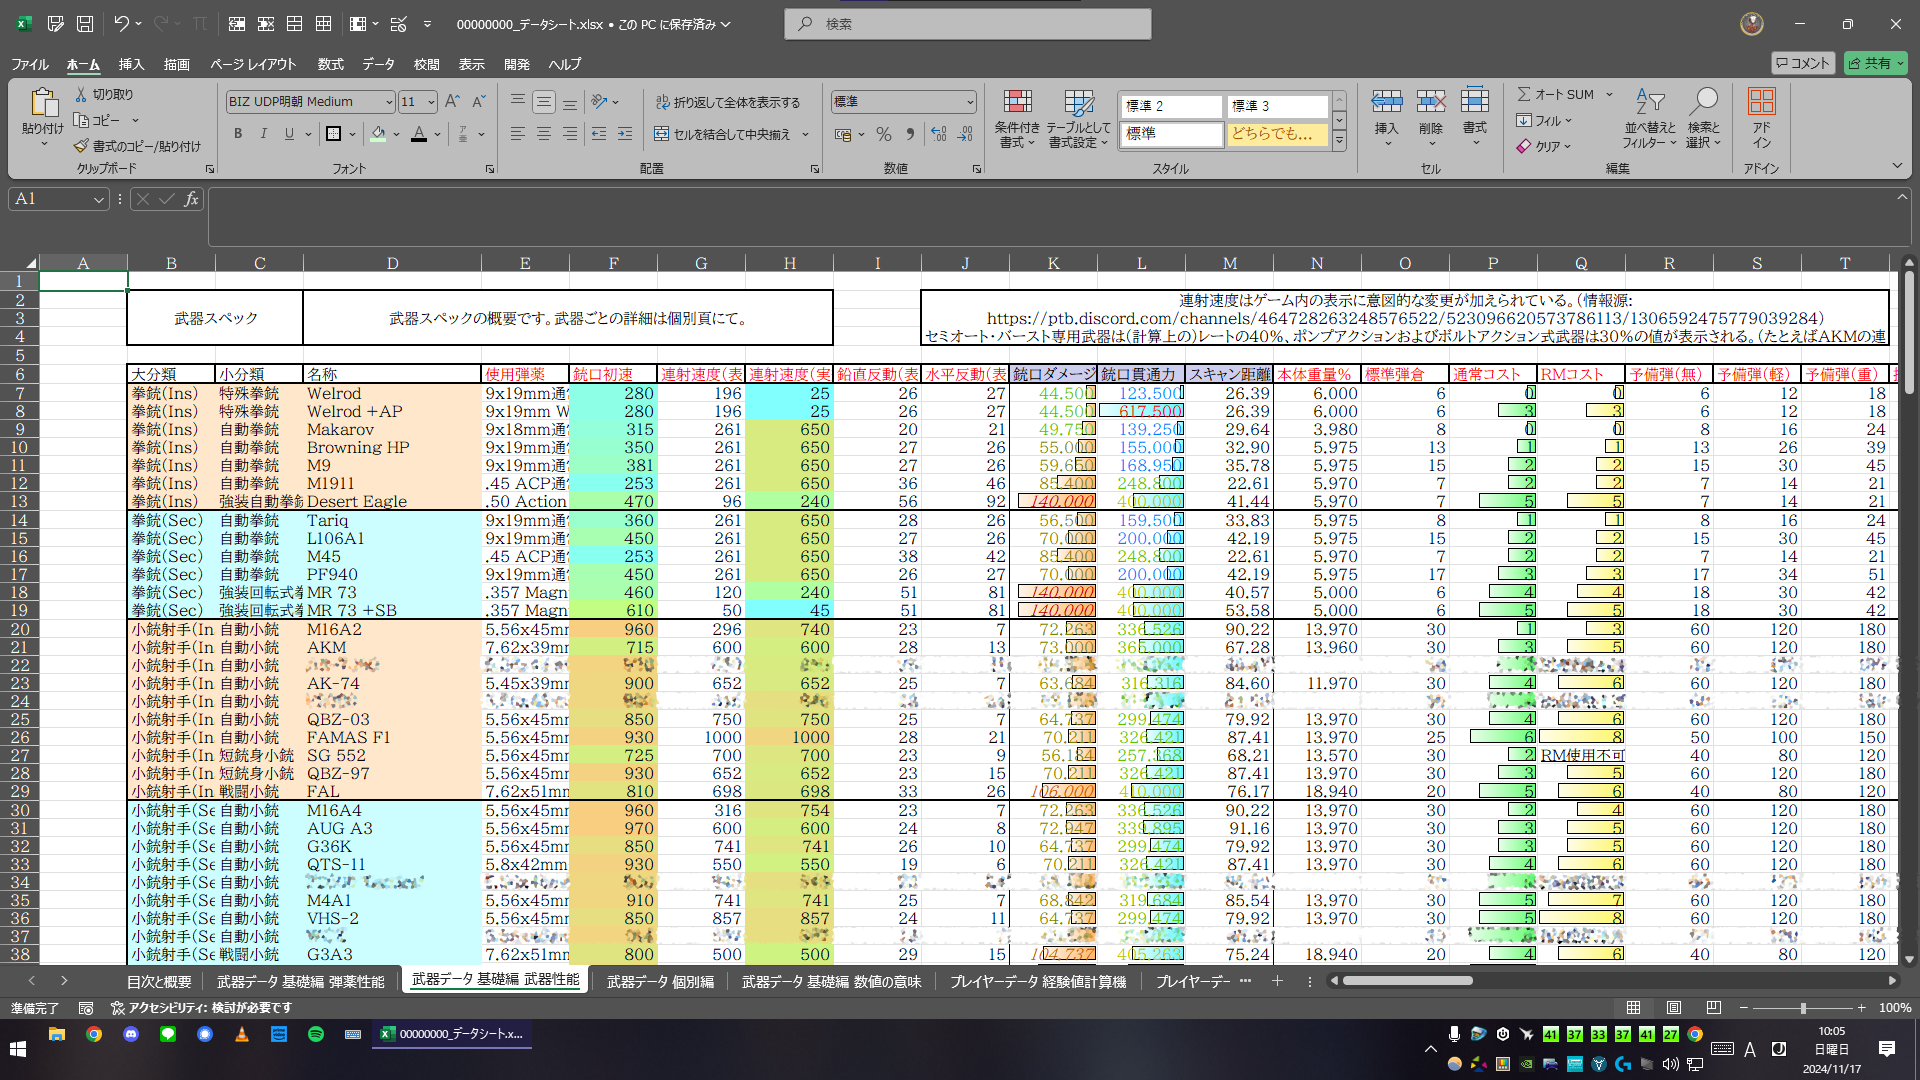Apply percent style
1920x1080 pixels.
coord(884,134)
